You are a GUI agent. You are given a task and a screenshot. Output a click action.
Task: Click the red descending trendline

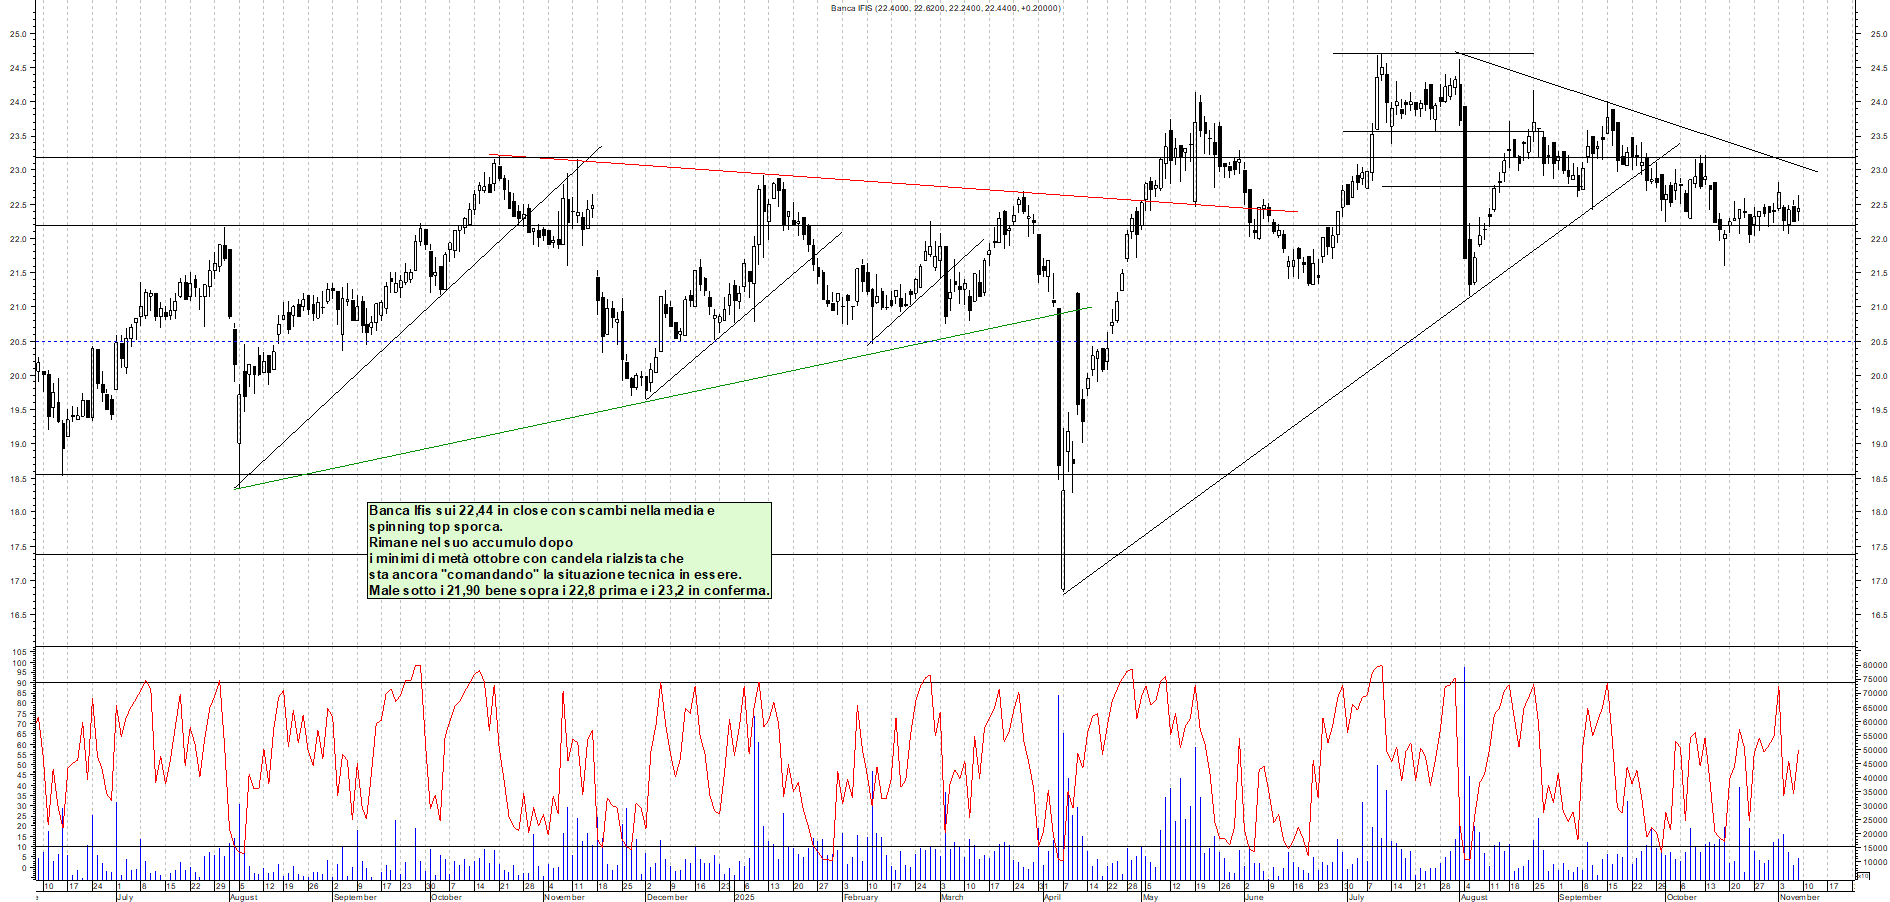tap(900, 185)
